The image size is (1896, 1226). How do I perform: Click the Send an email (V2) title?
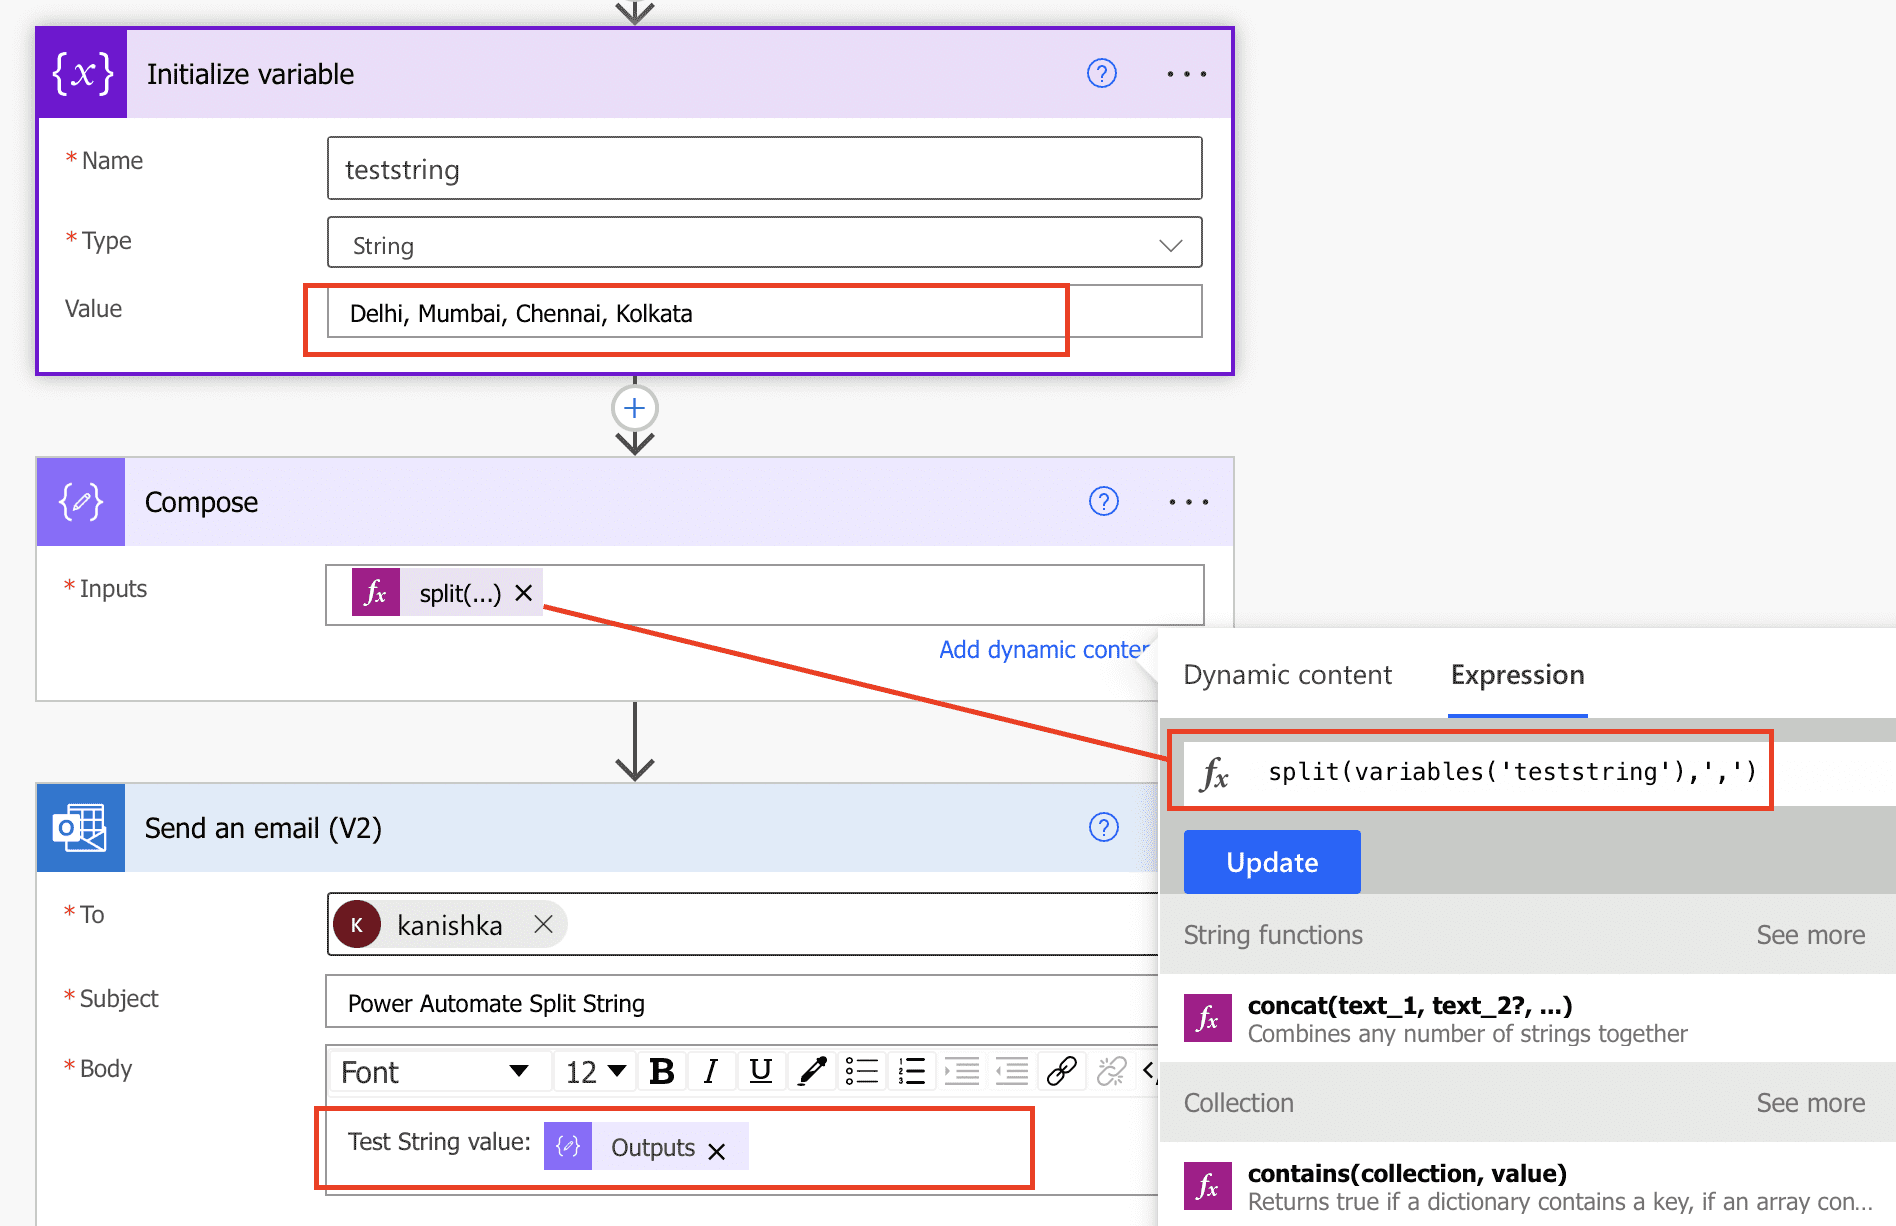pyautogui.click(x=263, y=828)
